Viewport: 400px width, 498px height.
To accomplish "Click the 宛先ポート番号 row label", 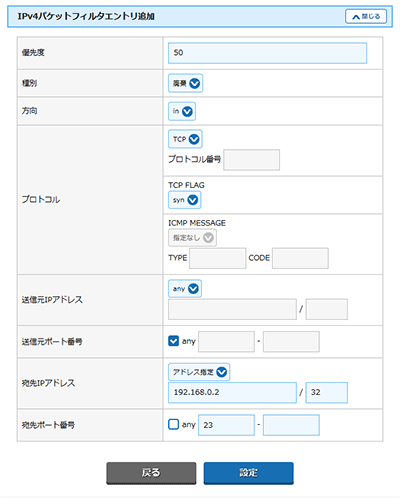I will (48, 425).
